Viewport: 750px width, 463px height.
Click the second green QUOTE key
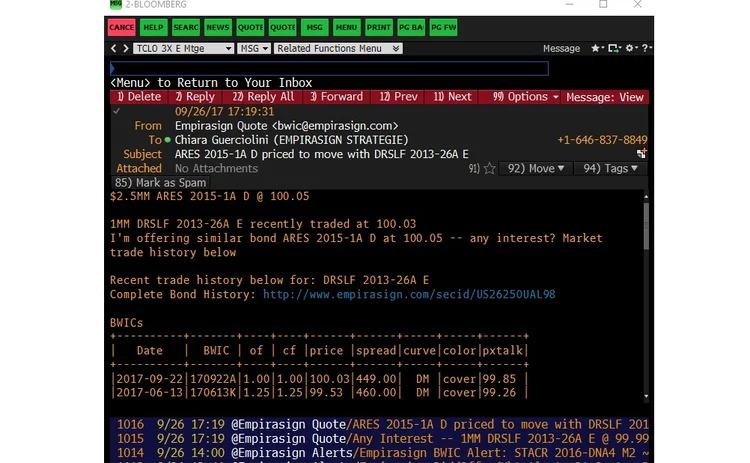pos(282,27)
